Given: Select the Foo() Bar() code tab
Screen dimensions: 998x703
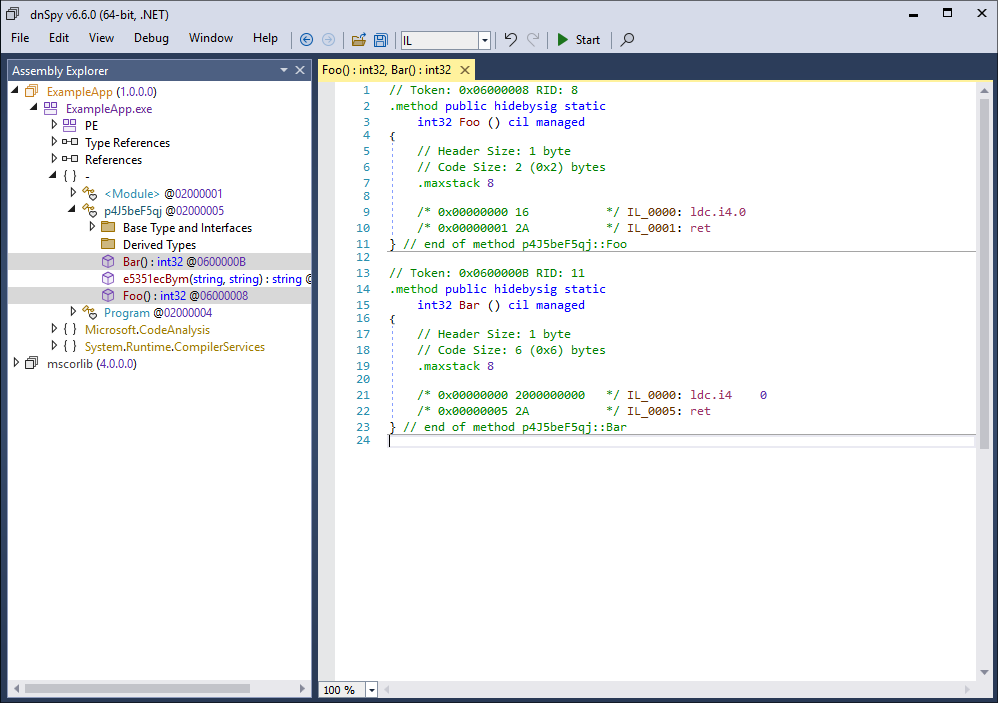Looking at the screenshot, I should click(x=386, y=70).
